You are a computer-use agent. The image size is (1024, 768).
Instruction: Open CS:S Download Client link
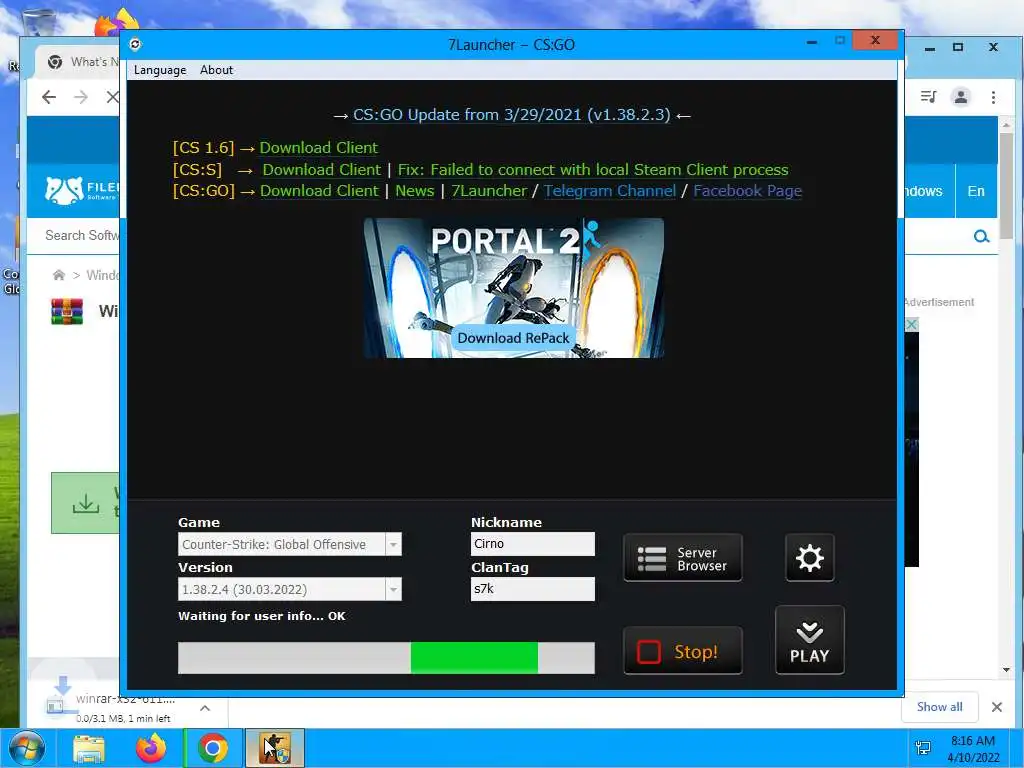click(321, 170)
